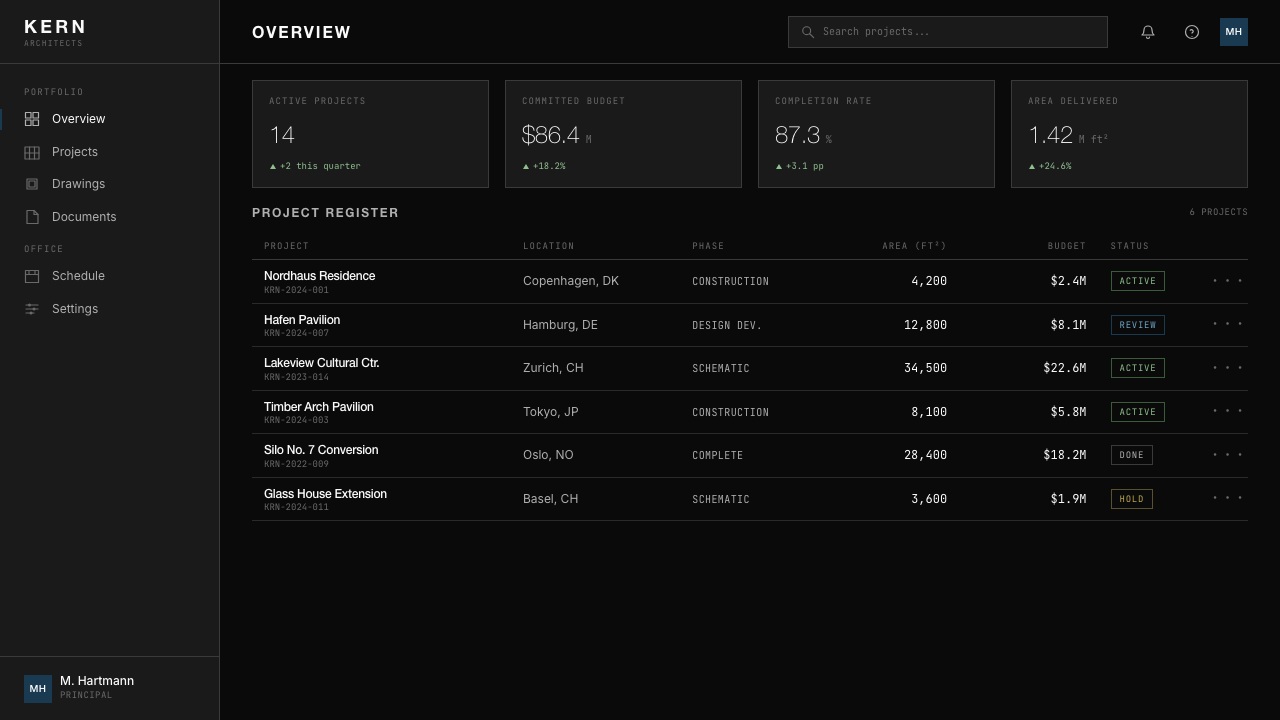Click the MH avatar in top bar
Screen dimensions: 1280x720
(1234, 32)
